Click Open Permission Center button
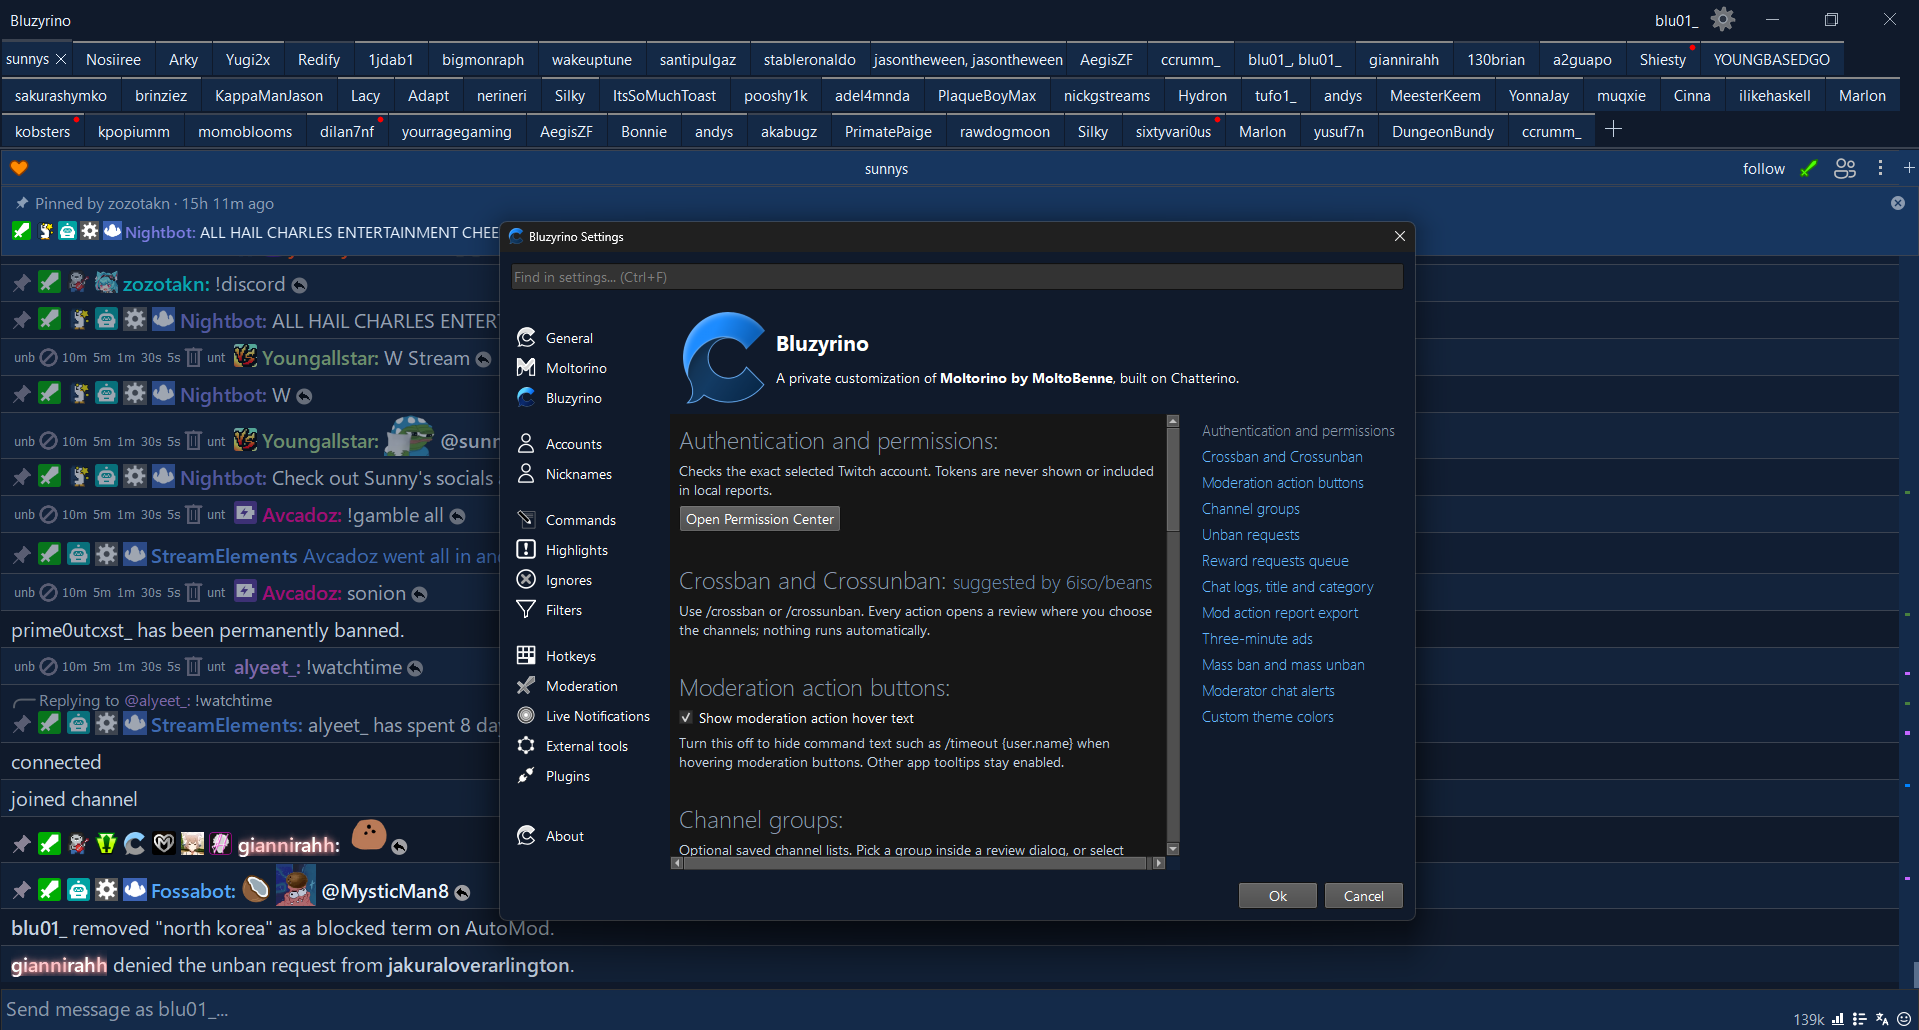This screenshot has height=1030, width=1919. coord(760,519)
